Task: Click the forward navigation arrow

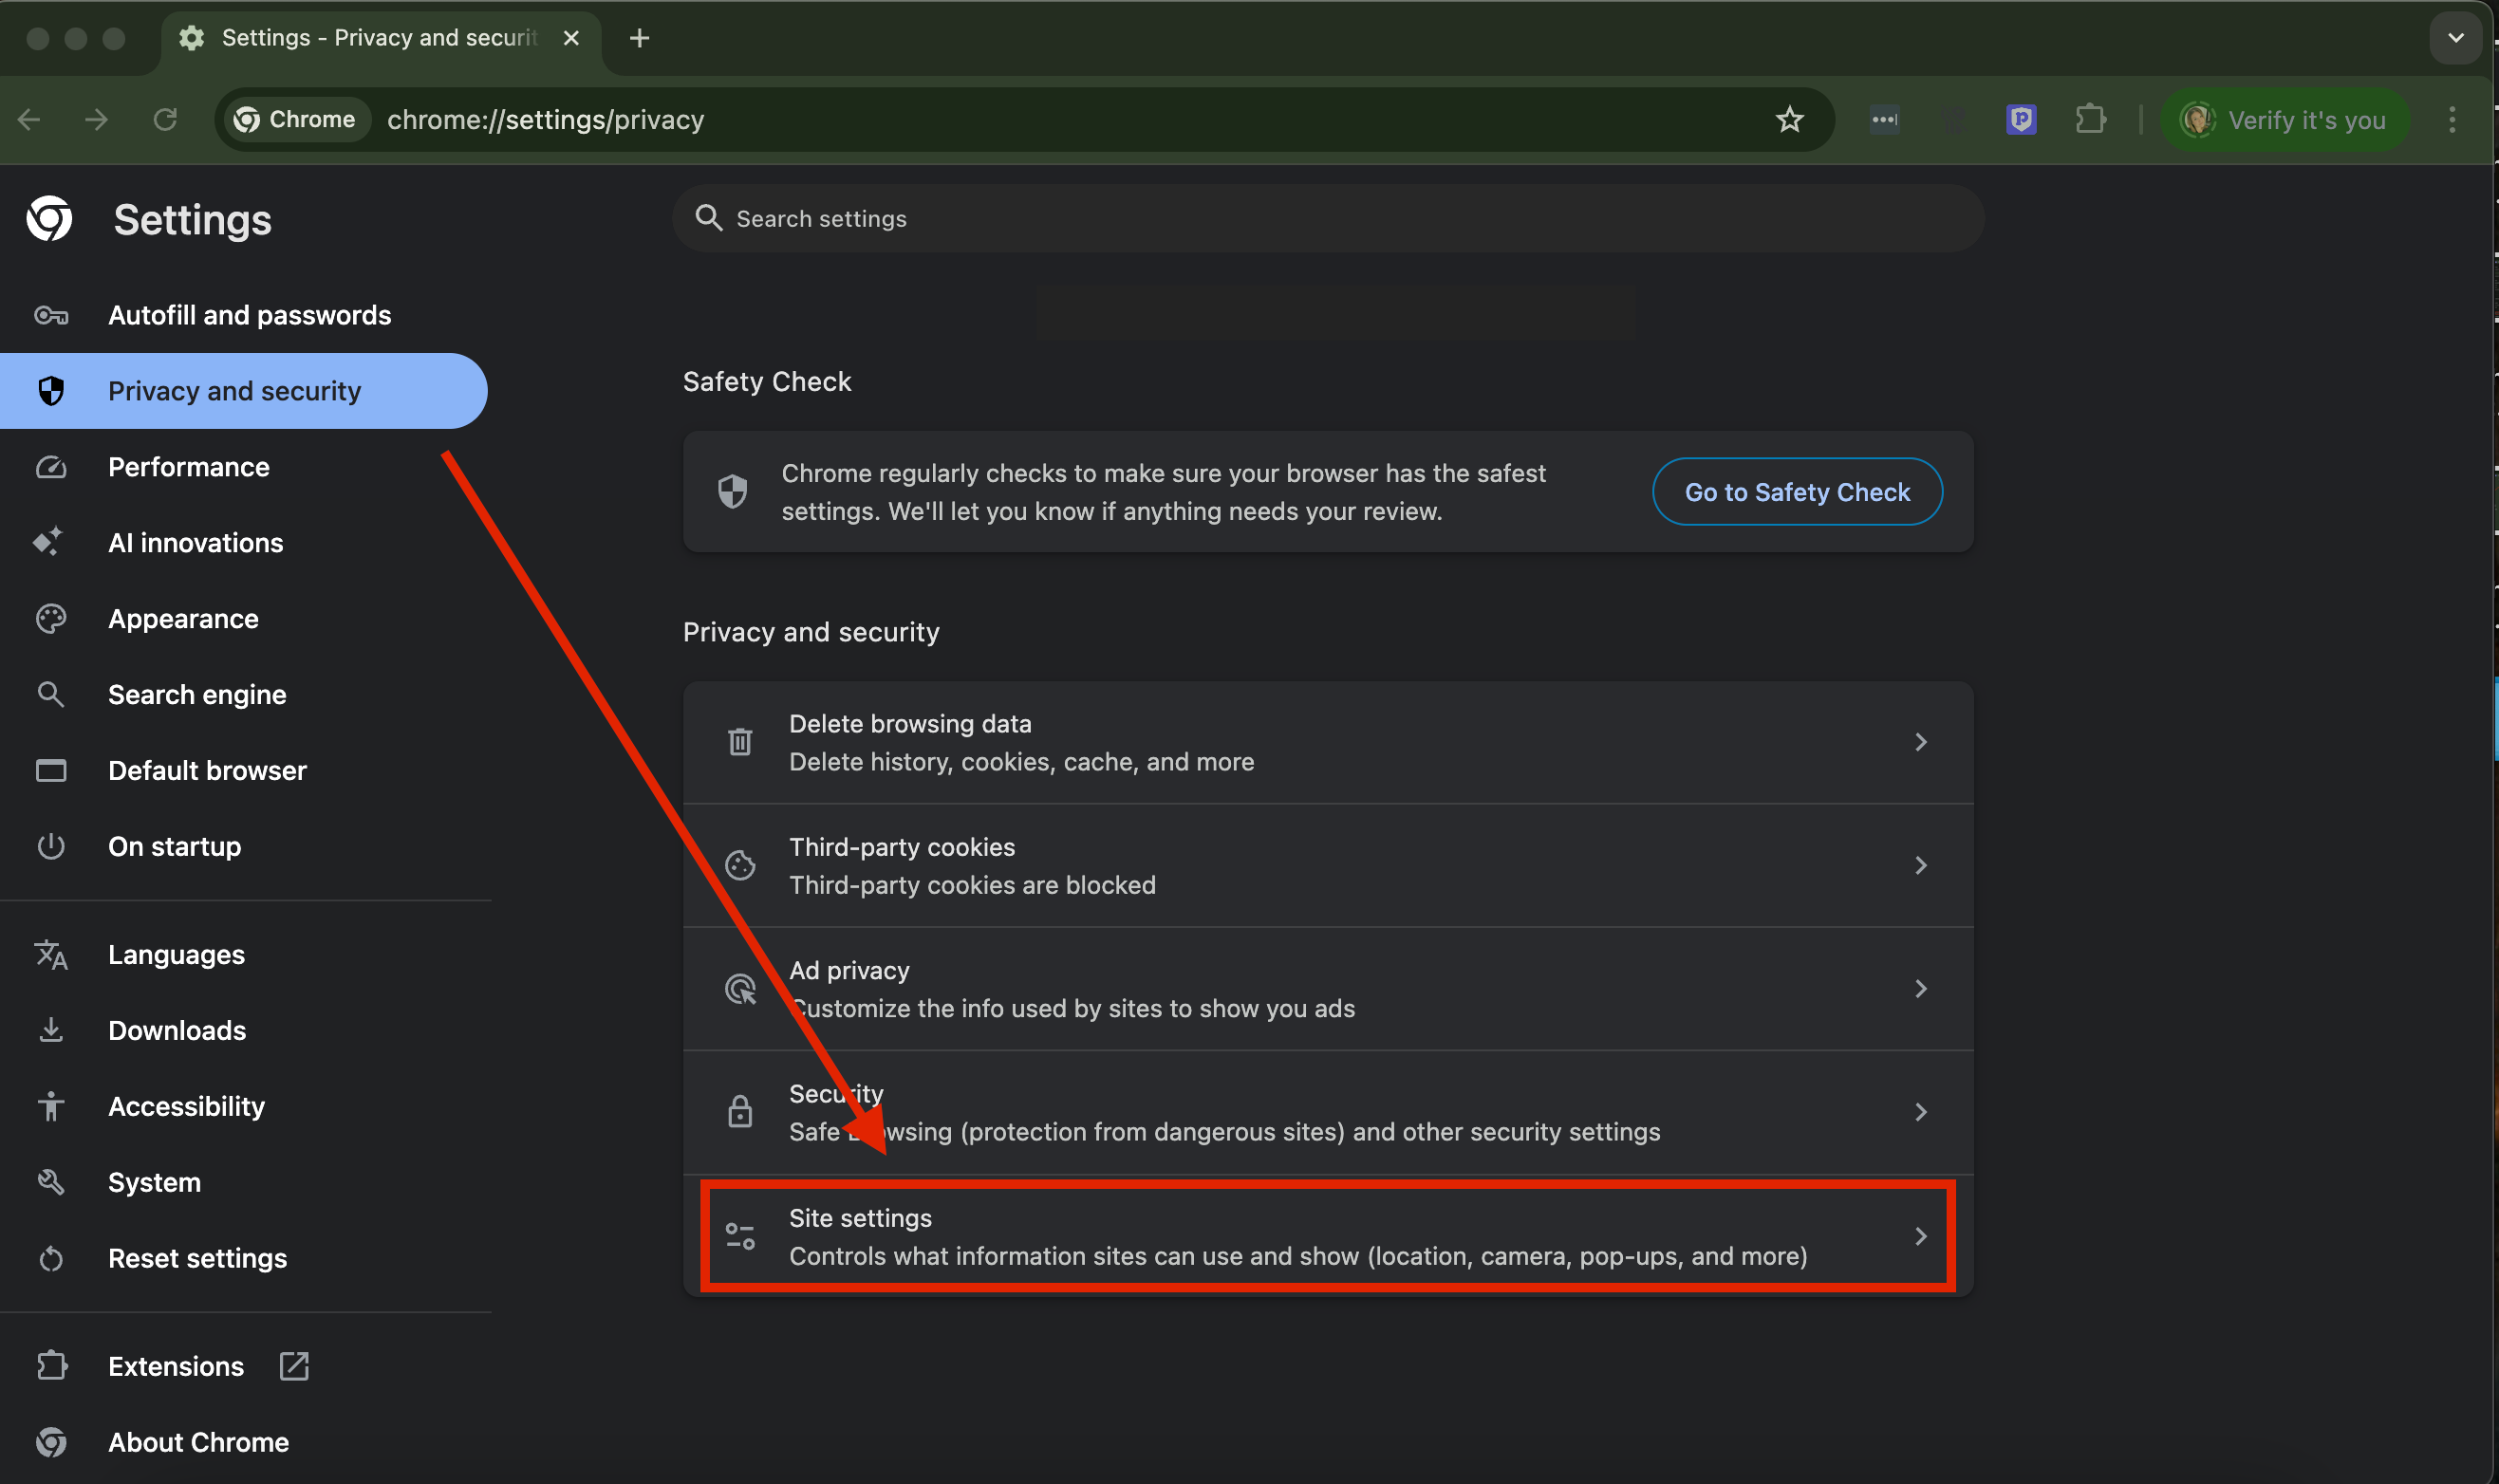Action: [97, 120]
